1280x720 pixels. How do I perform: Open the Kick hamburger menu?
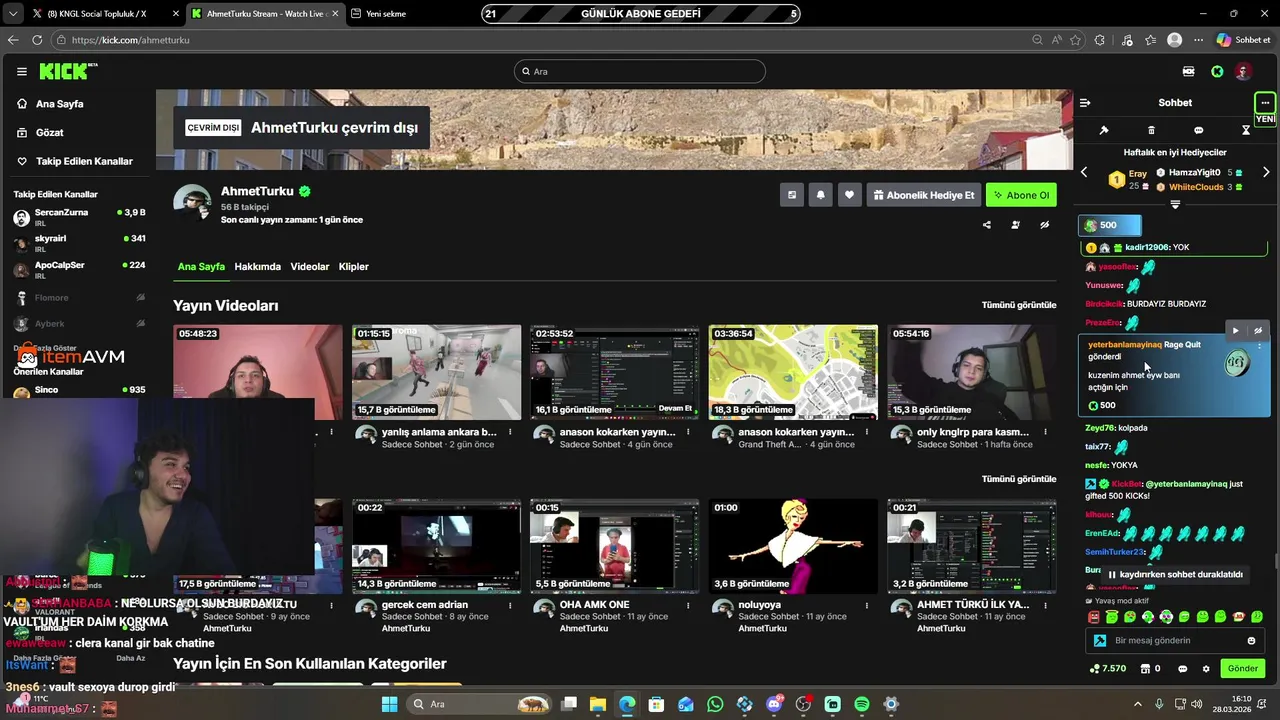click(21, 71)
